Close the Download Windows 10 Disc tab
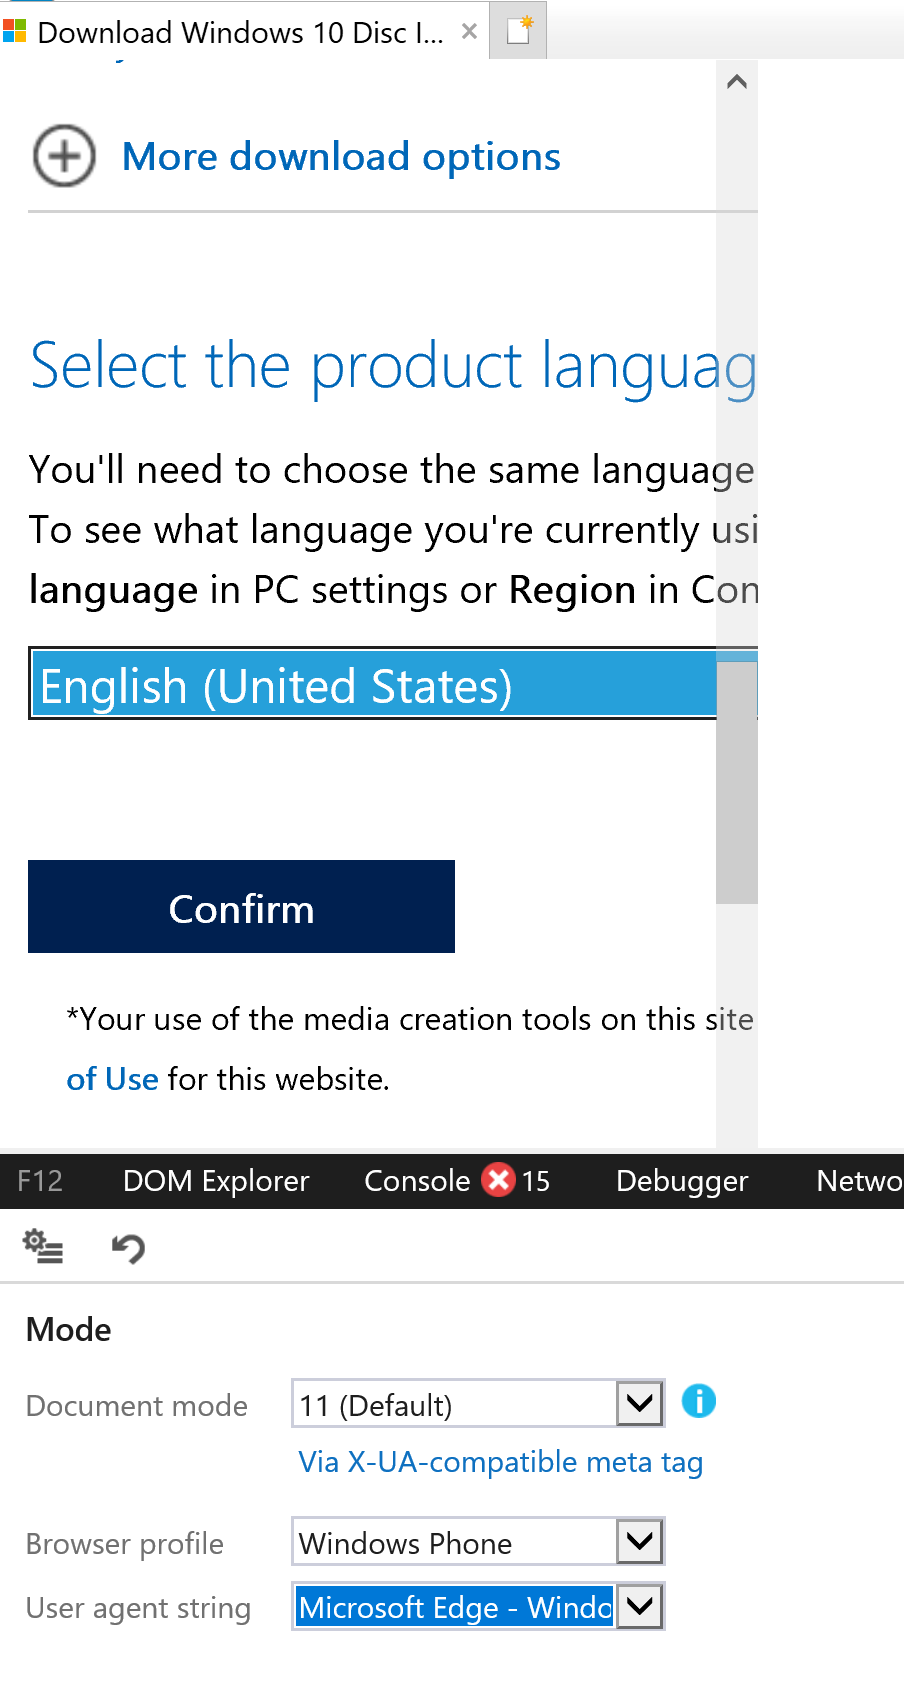Image resolution: width=904 pixels, height=1706 pixels. coord(469,32)
